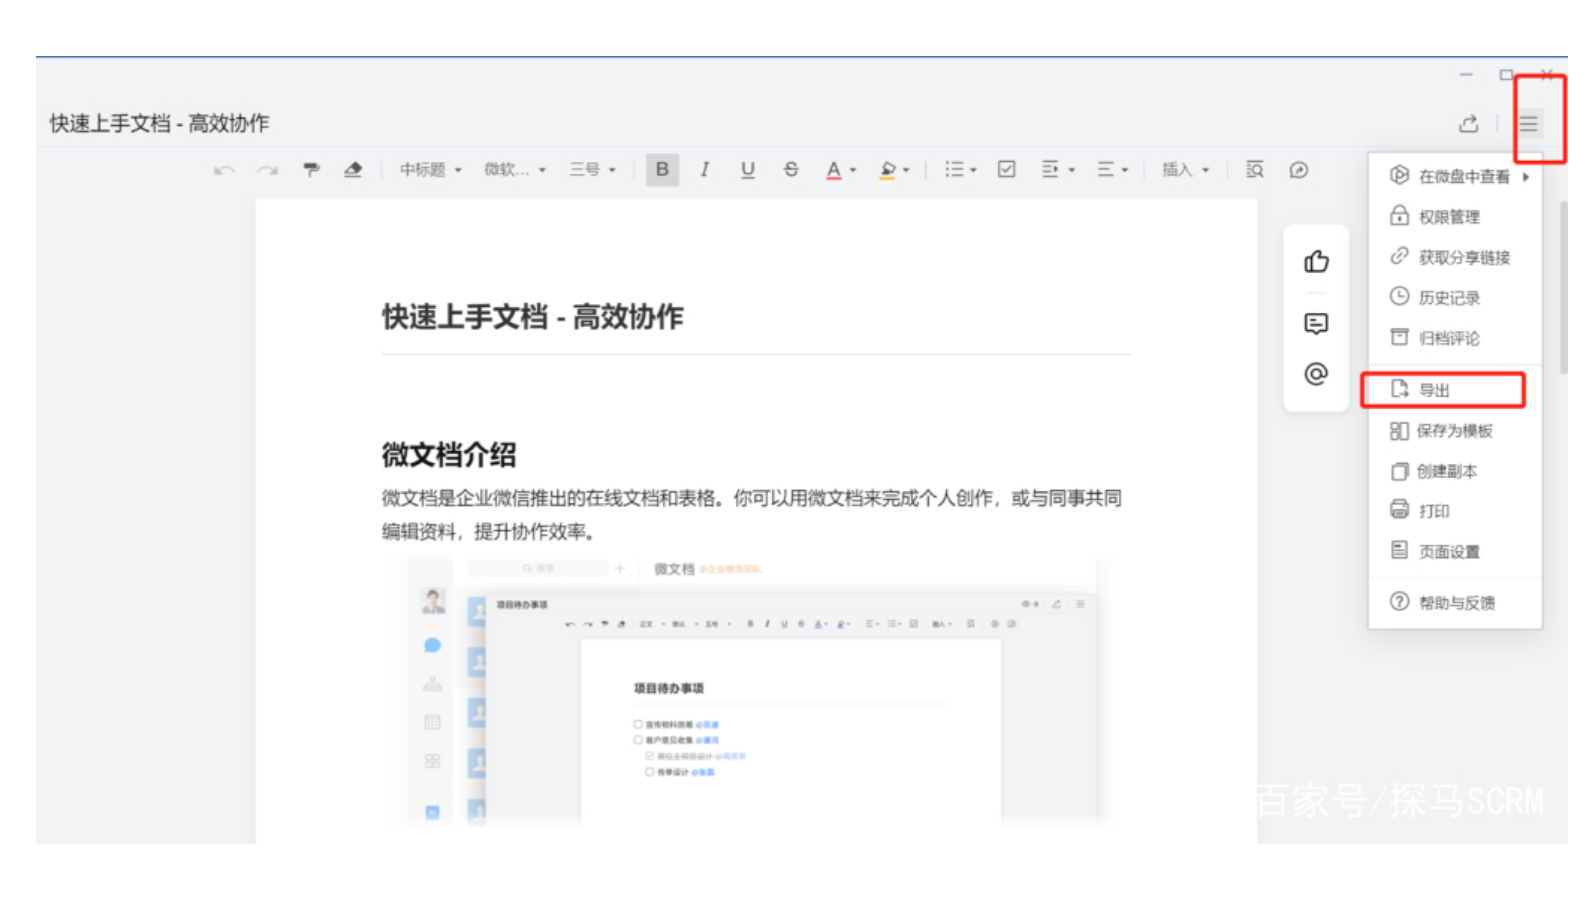Click the find and replace icon
1591x917 pixels.
coord(1254,170)
